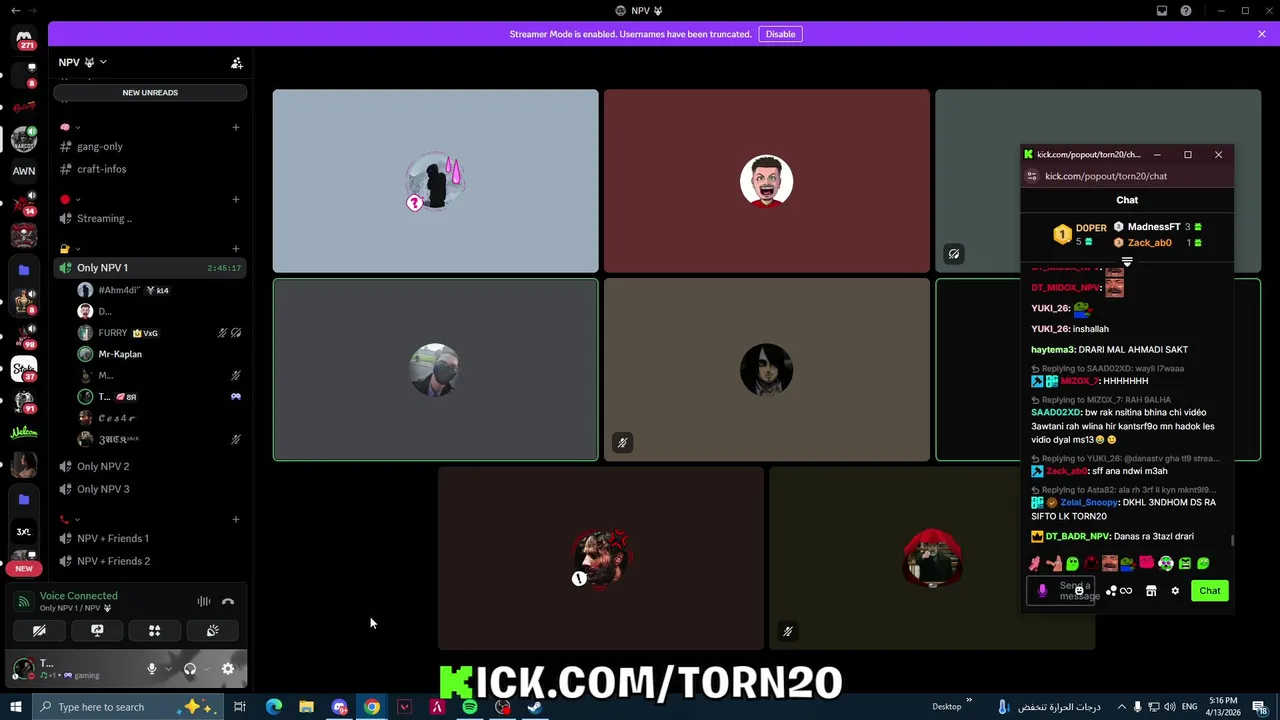Add channel to category above gang-only
Image resolution: width=1280 pixels, height=720 pixels.
click(x=236, y=127)
